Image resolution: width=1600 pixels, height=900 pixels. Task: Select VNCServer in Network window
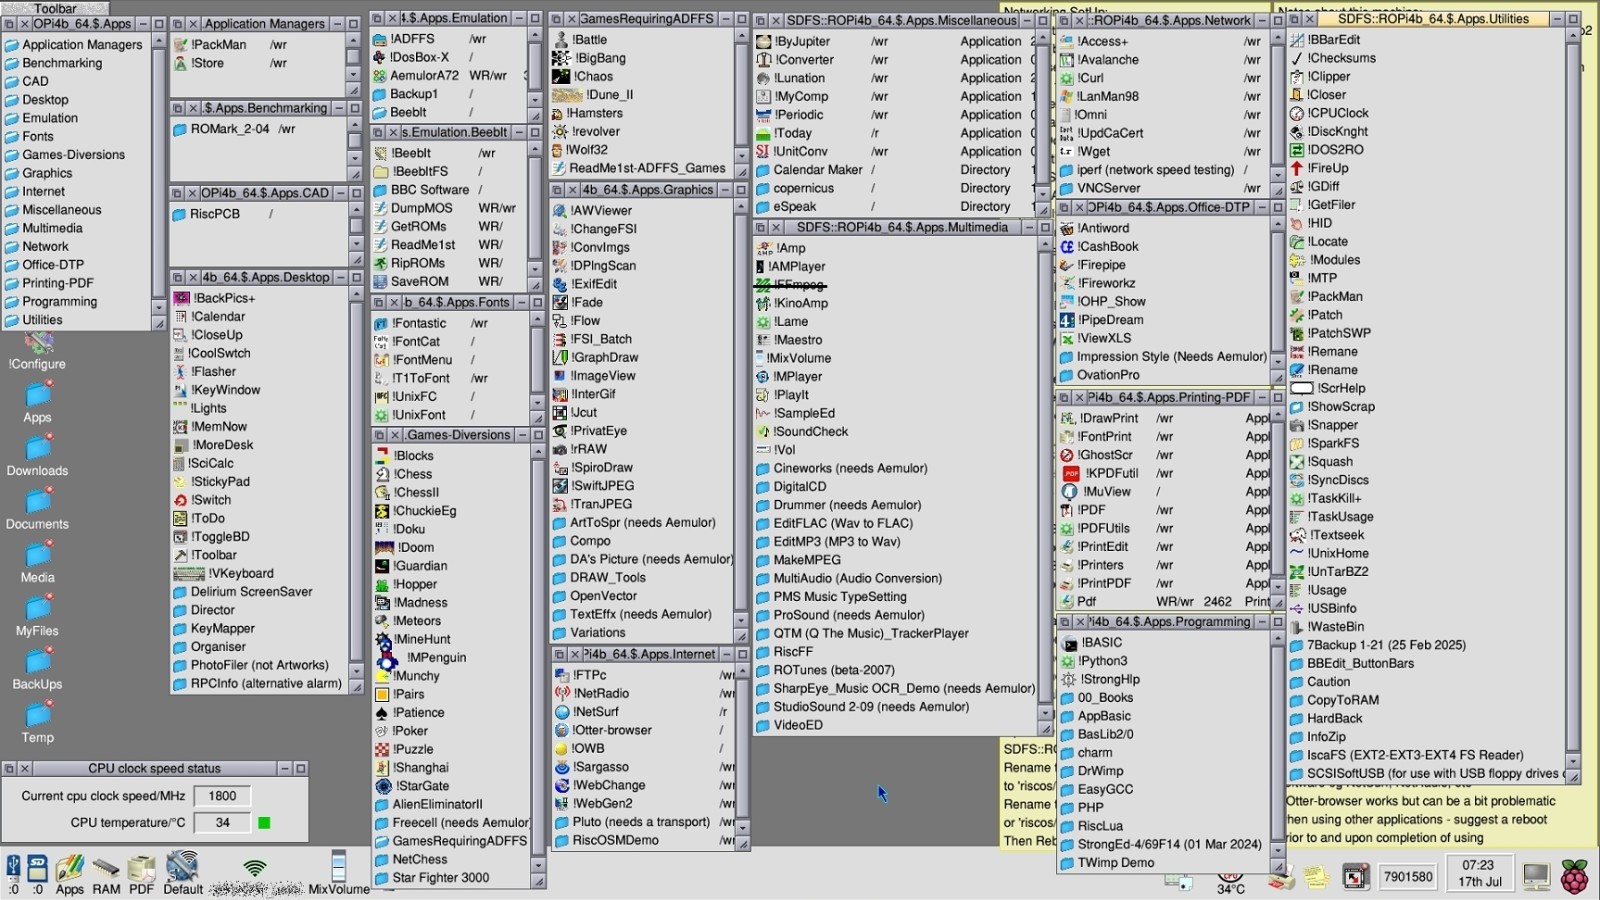coord(1100,188)
